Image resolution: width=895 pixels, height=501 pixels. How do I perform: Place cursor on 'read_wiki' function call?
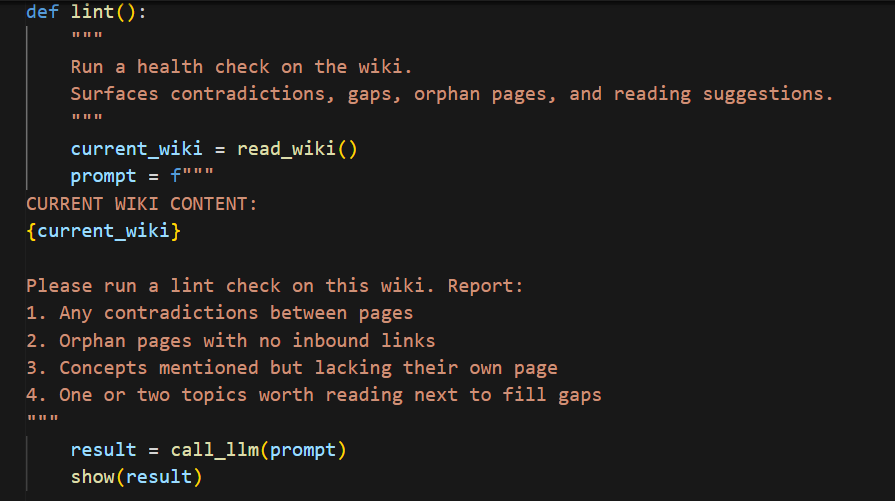pyautogui.click(x=286, y=149)
